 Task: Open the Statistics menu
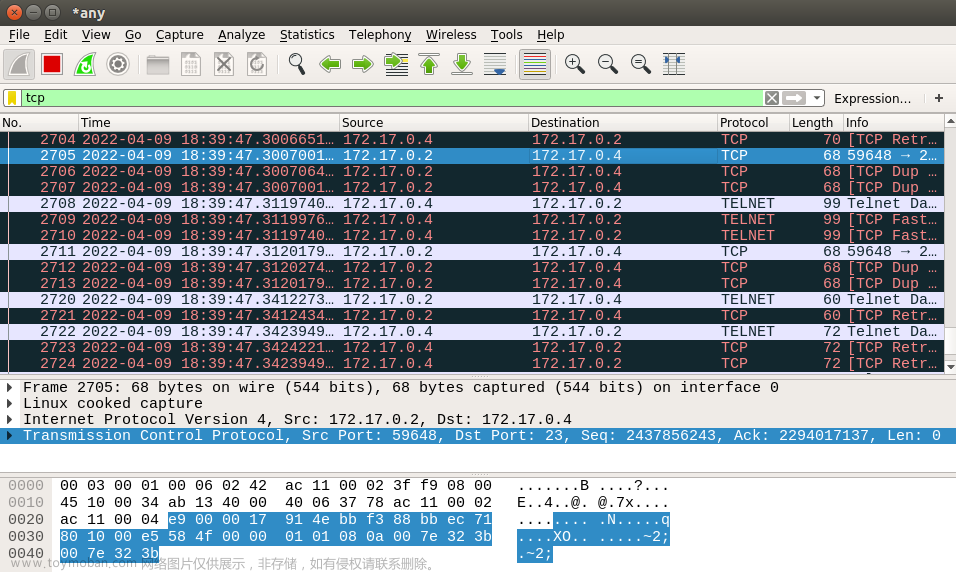pos(307,35)
